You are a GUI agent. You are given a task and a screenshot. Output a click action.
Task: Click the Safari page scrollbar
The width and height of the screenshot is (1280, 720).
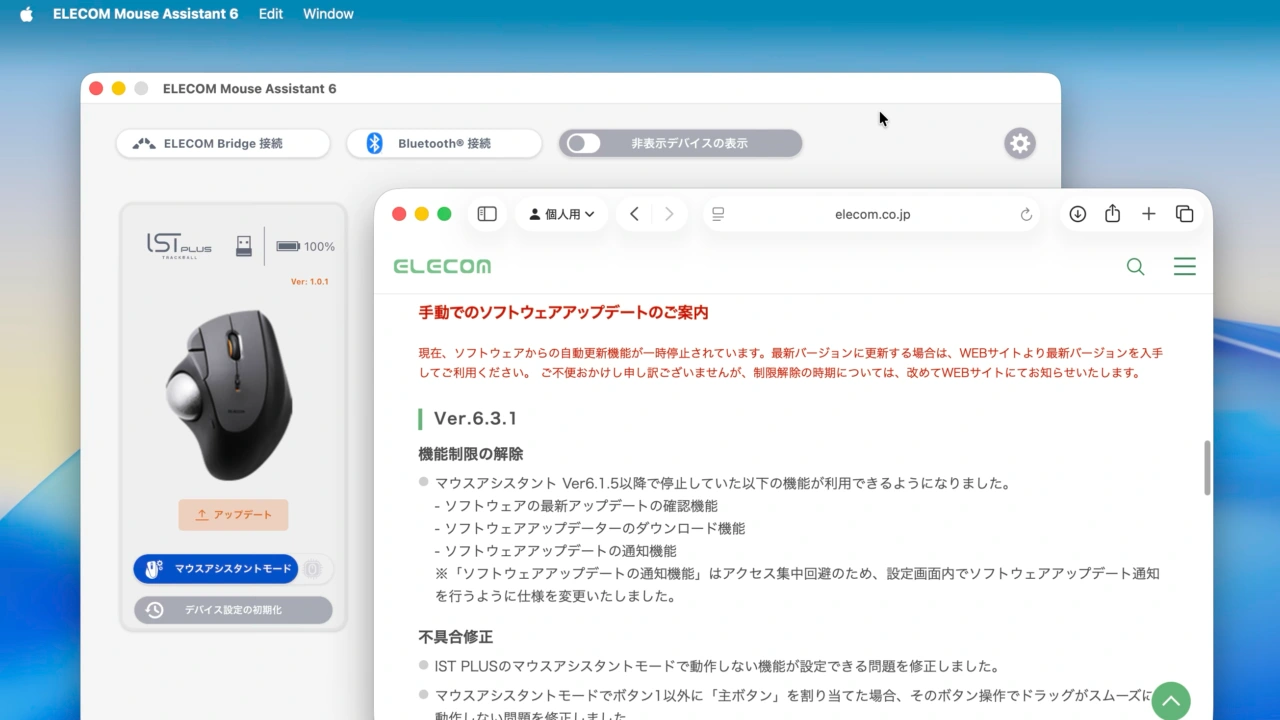[x=1207, y=467]
